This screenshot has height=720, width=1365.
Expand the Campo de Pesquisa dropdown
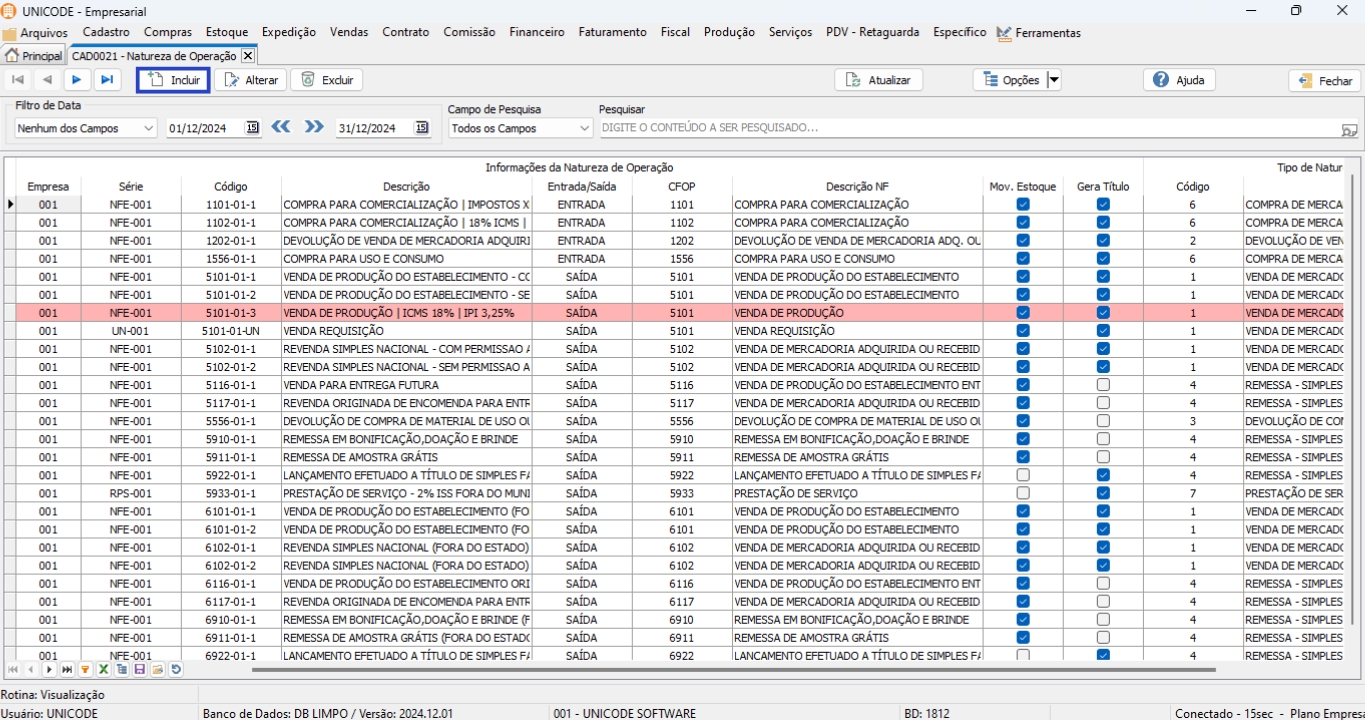pyautogui.click(x=584, y=128)
